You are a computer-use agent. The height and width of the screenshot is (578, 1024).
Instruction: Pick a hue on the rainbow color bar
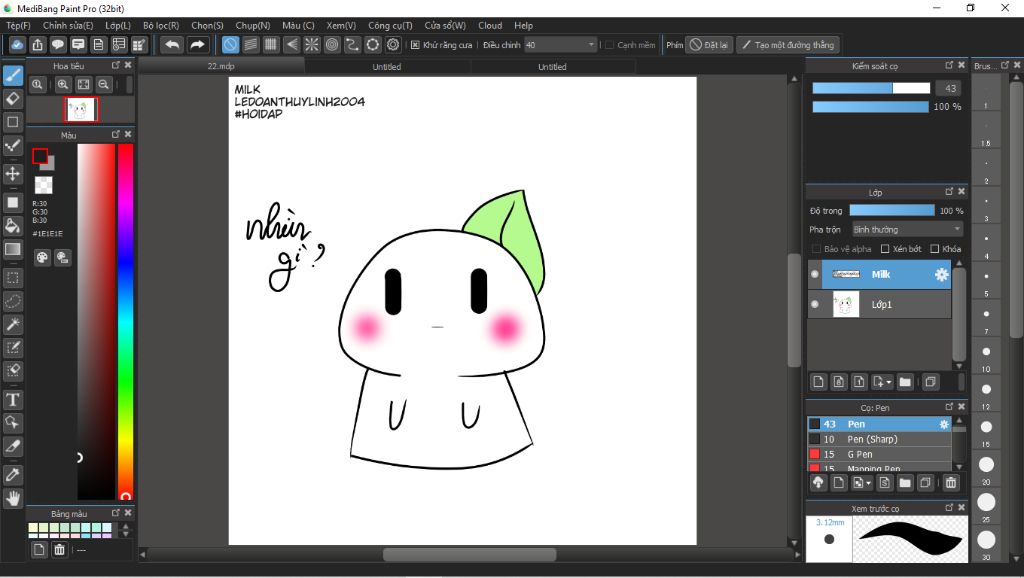tap(125, 320)
